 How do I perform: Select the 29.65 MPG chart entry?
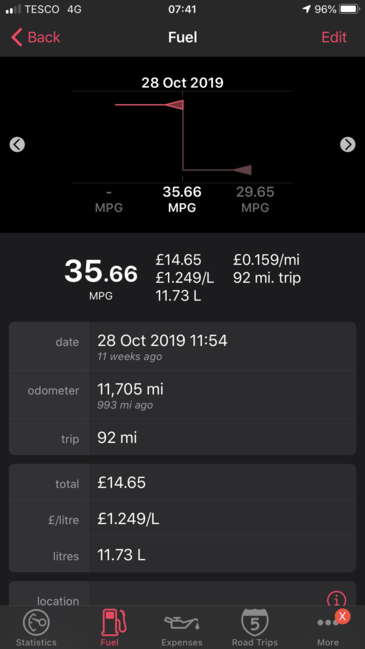(x=255, y=199)
